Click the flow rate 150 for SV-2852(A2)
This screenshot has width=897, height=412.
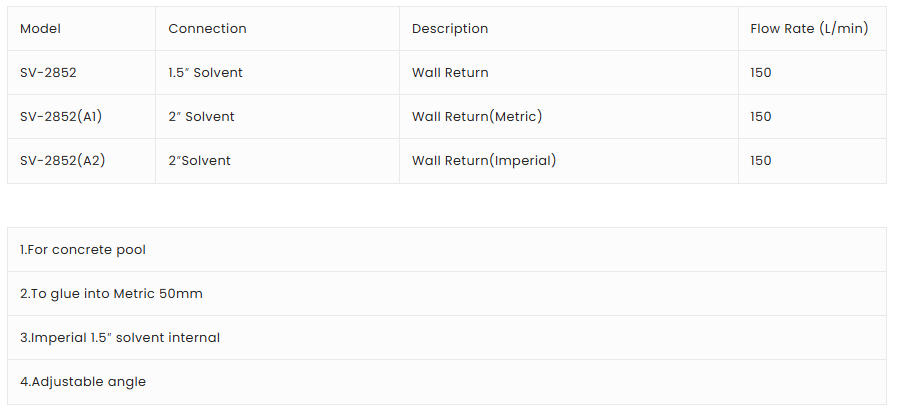(x=760, y=161)
